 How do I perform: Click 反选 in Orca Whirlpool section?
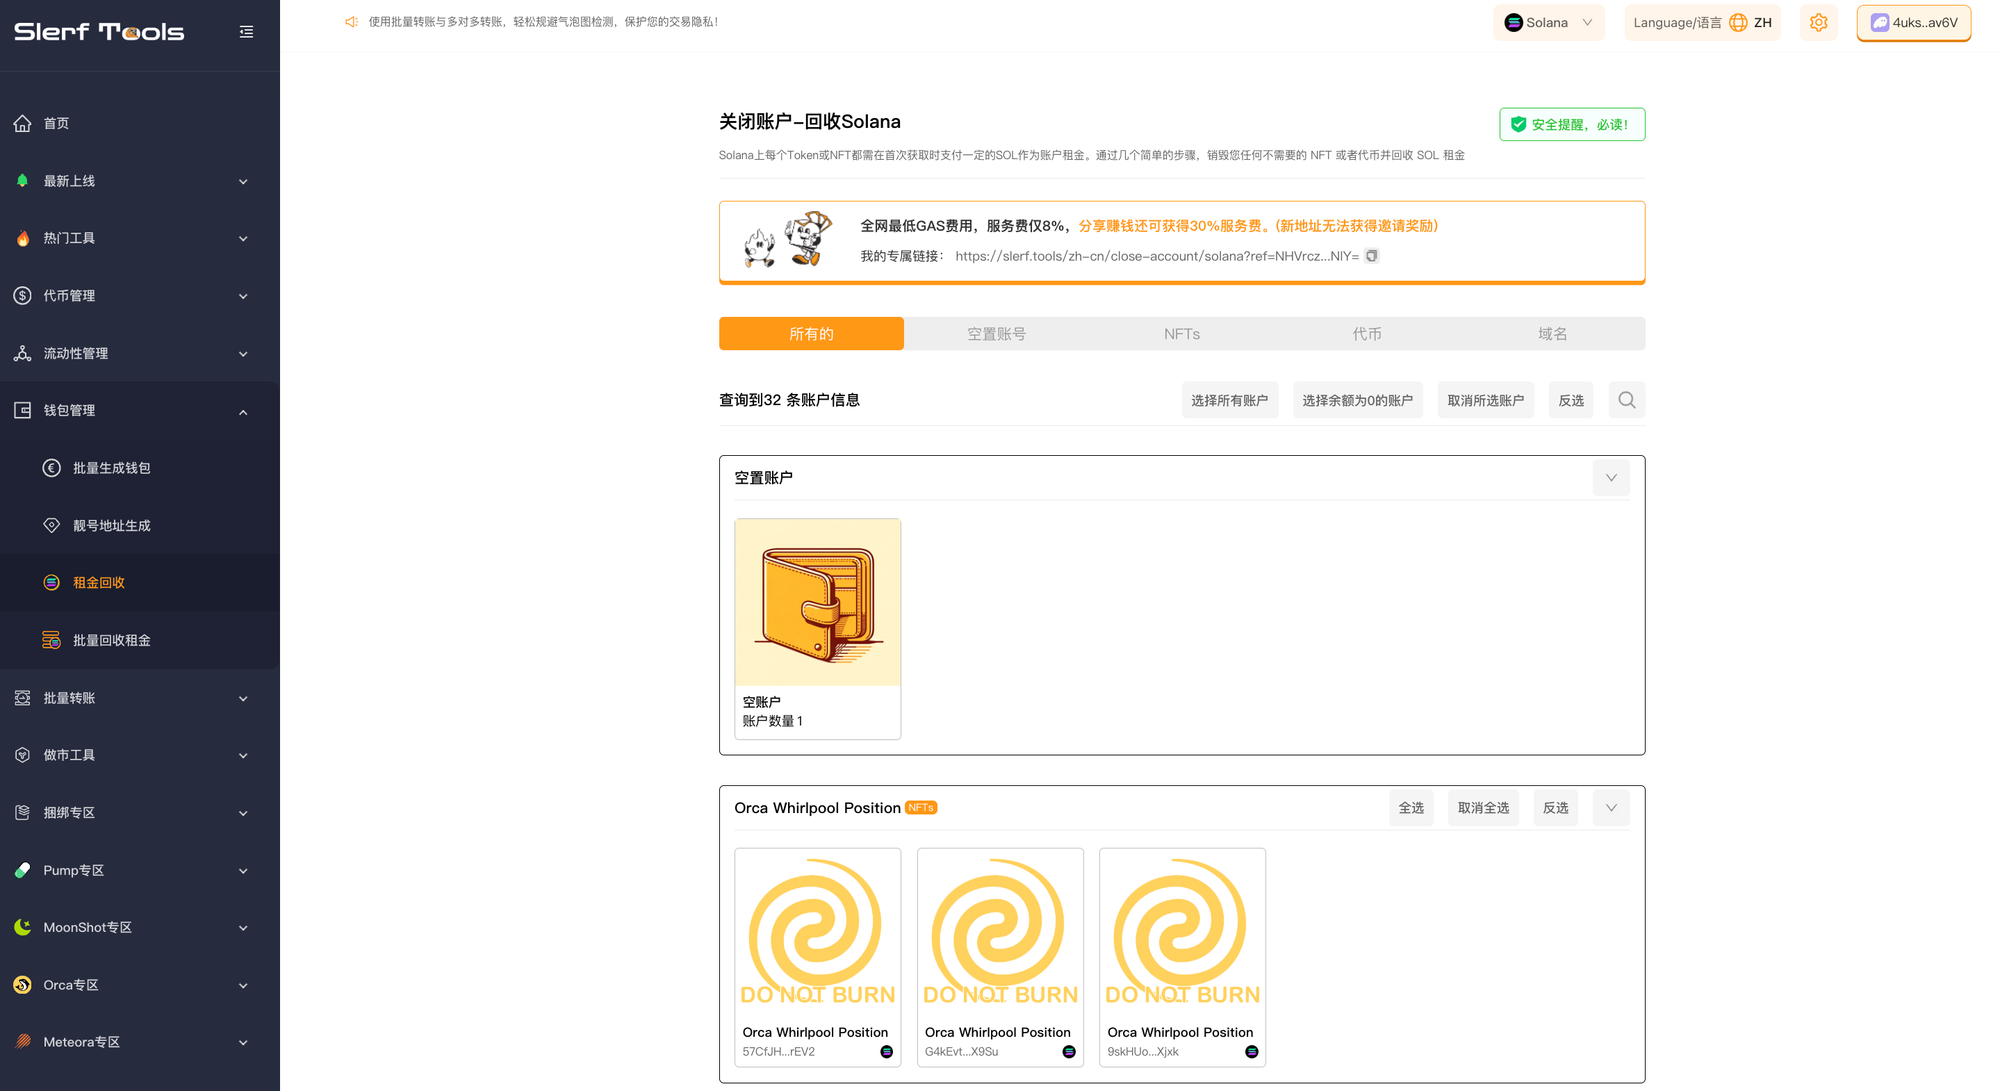(x=1555, y=808)
